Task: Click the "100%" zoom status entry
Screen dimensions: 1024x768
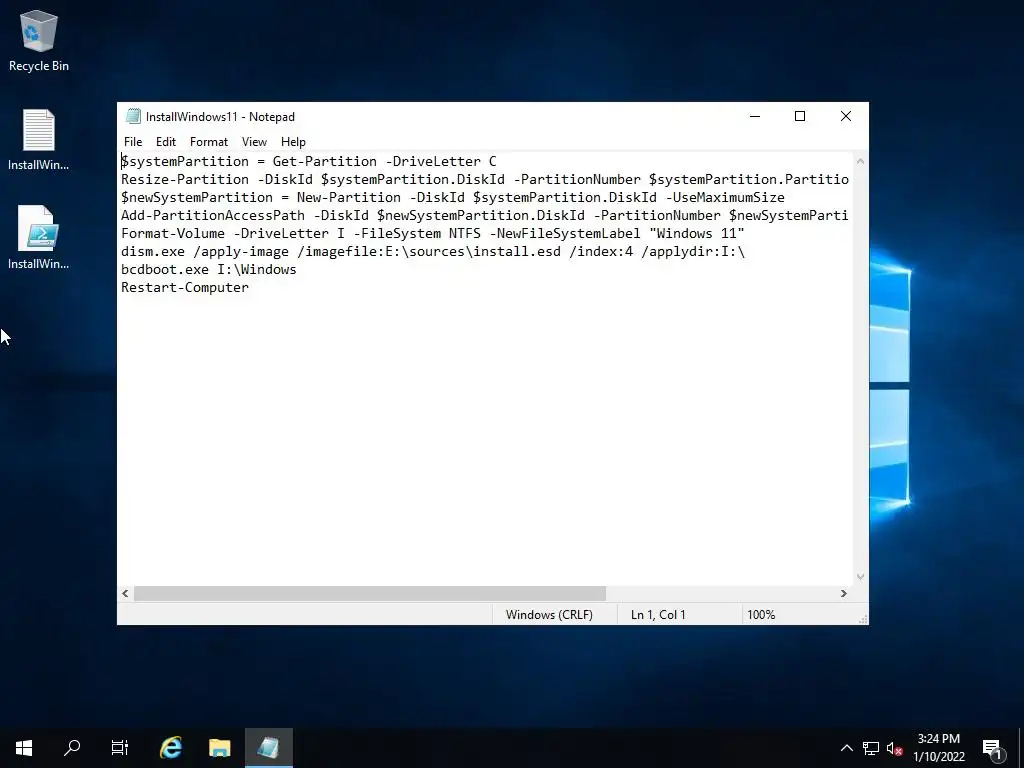Action: [x=761, y=615]
